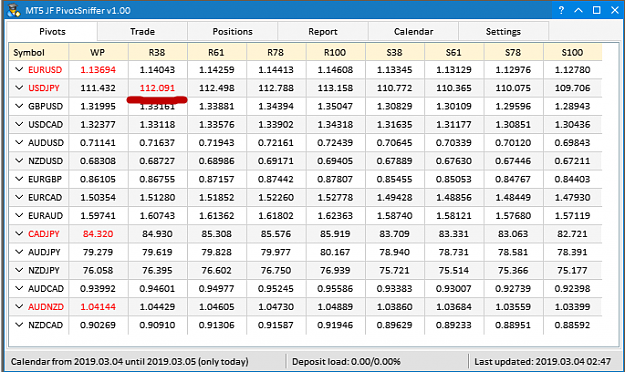Viewport: 625px width, 372px height.
Task: Click the Deposit load status text
Action: pos(346,362)
